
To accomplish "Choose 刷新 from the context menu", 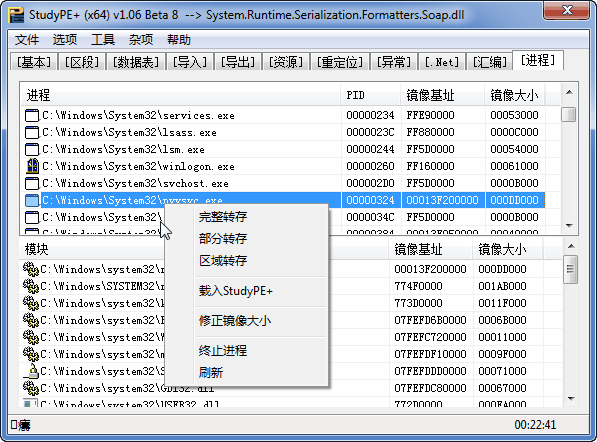I will click(x=246, y=373).
